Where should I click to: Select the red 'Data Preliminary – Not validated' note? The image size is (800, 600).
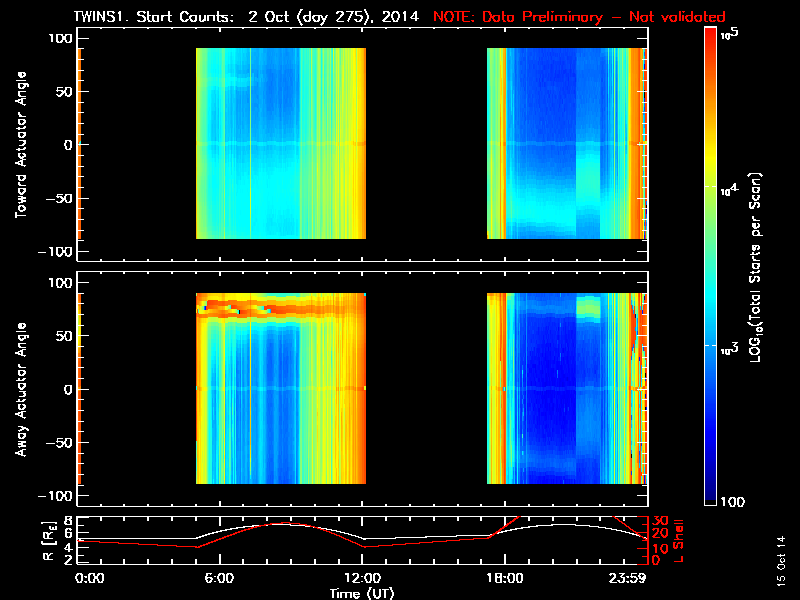(579, 16)
